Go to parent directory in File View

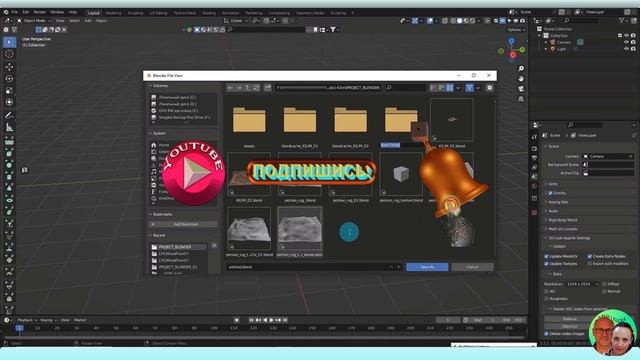click(248, 87)
